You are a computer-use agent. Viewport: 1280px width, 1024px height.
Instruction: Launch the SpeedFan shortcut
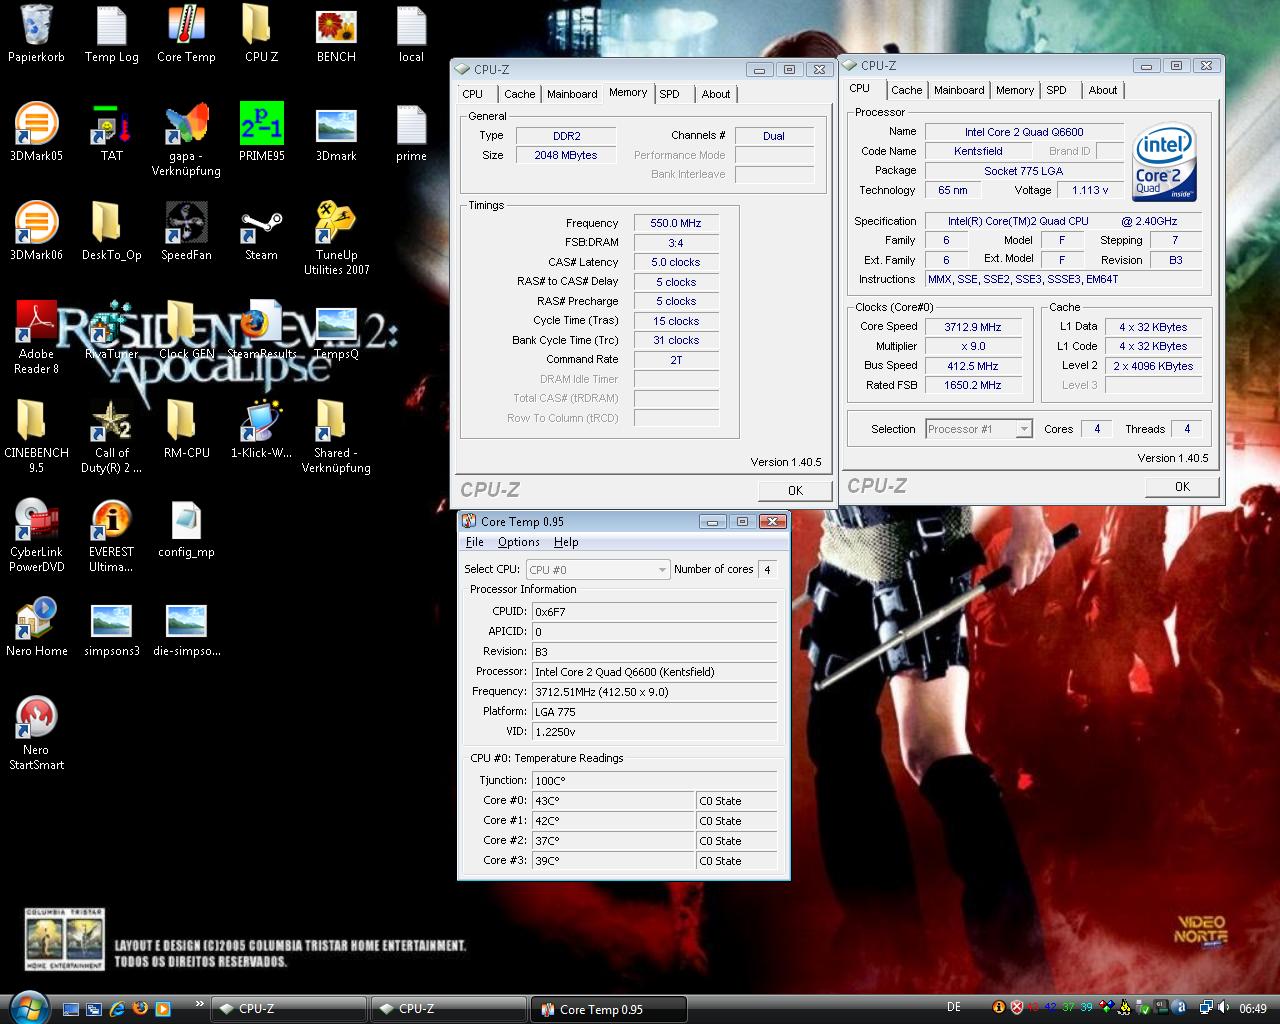(x=186, y=231)
